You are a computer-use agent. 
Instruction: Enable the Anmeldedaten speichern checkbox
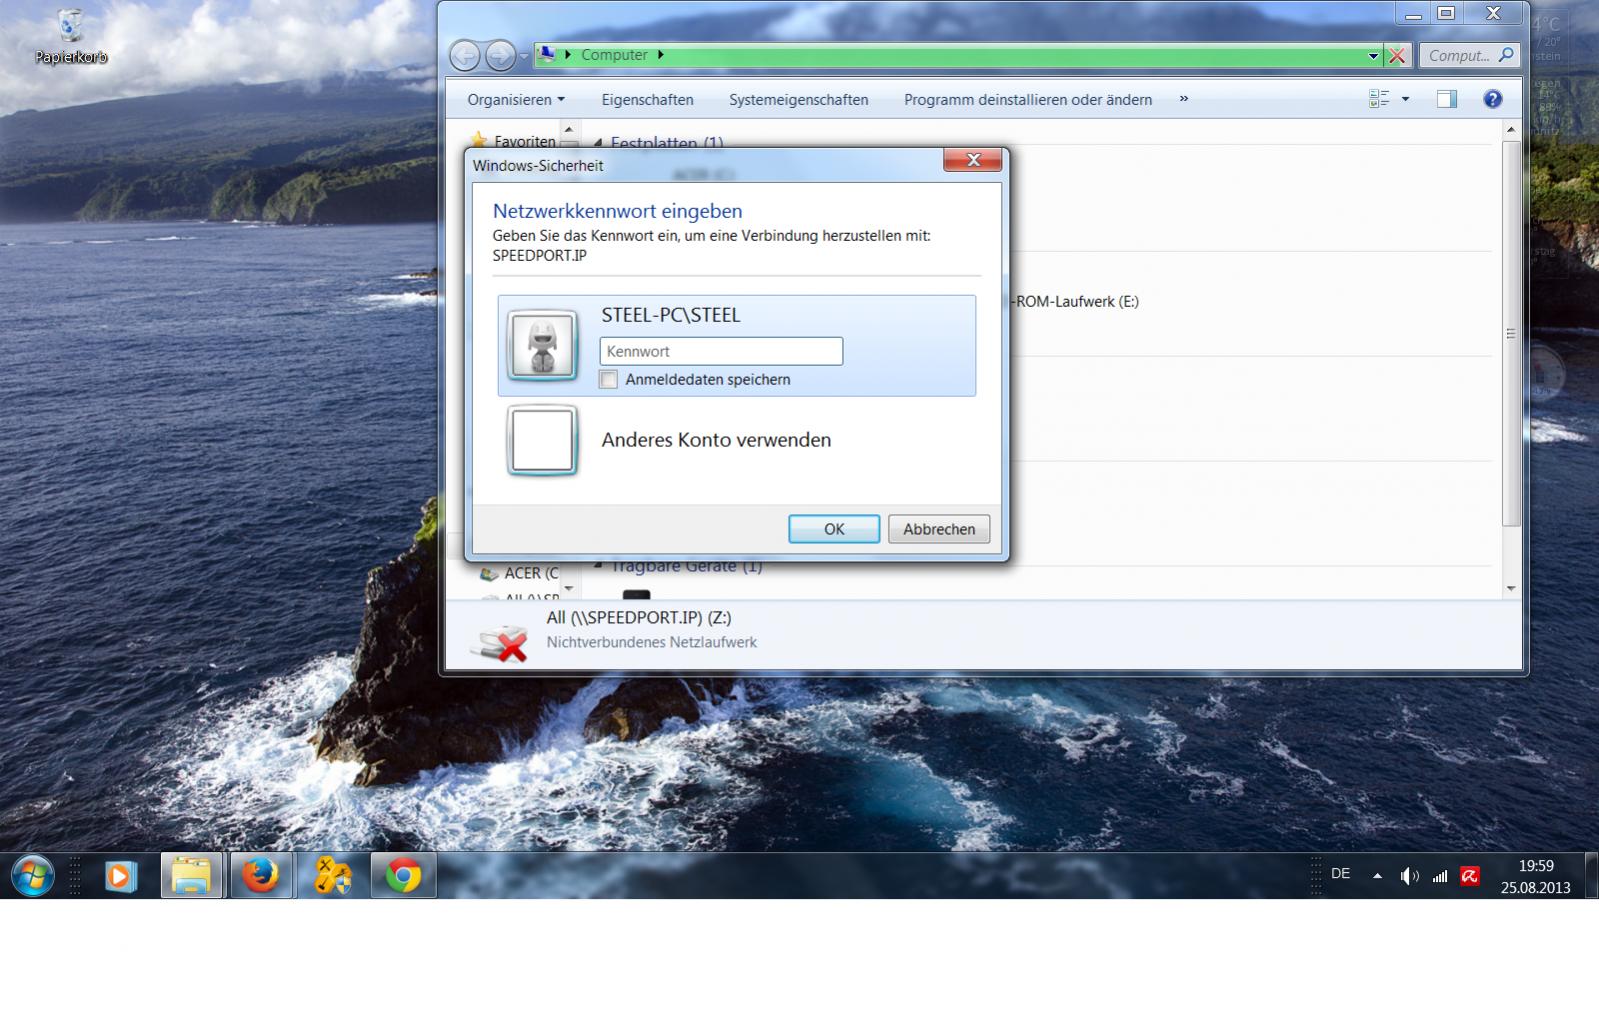point(608,380)
